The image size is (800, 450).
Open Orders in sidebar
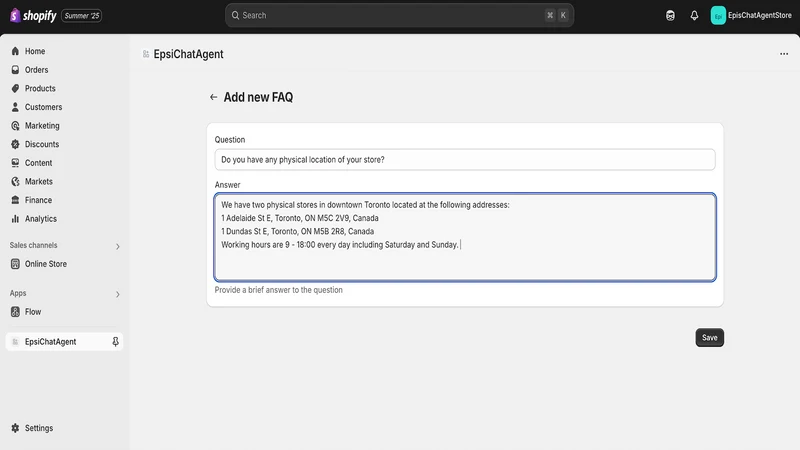point(36,70)
